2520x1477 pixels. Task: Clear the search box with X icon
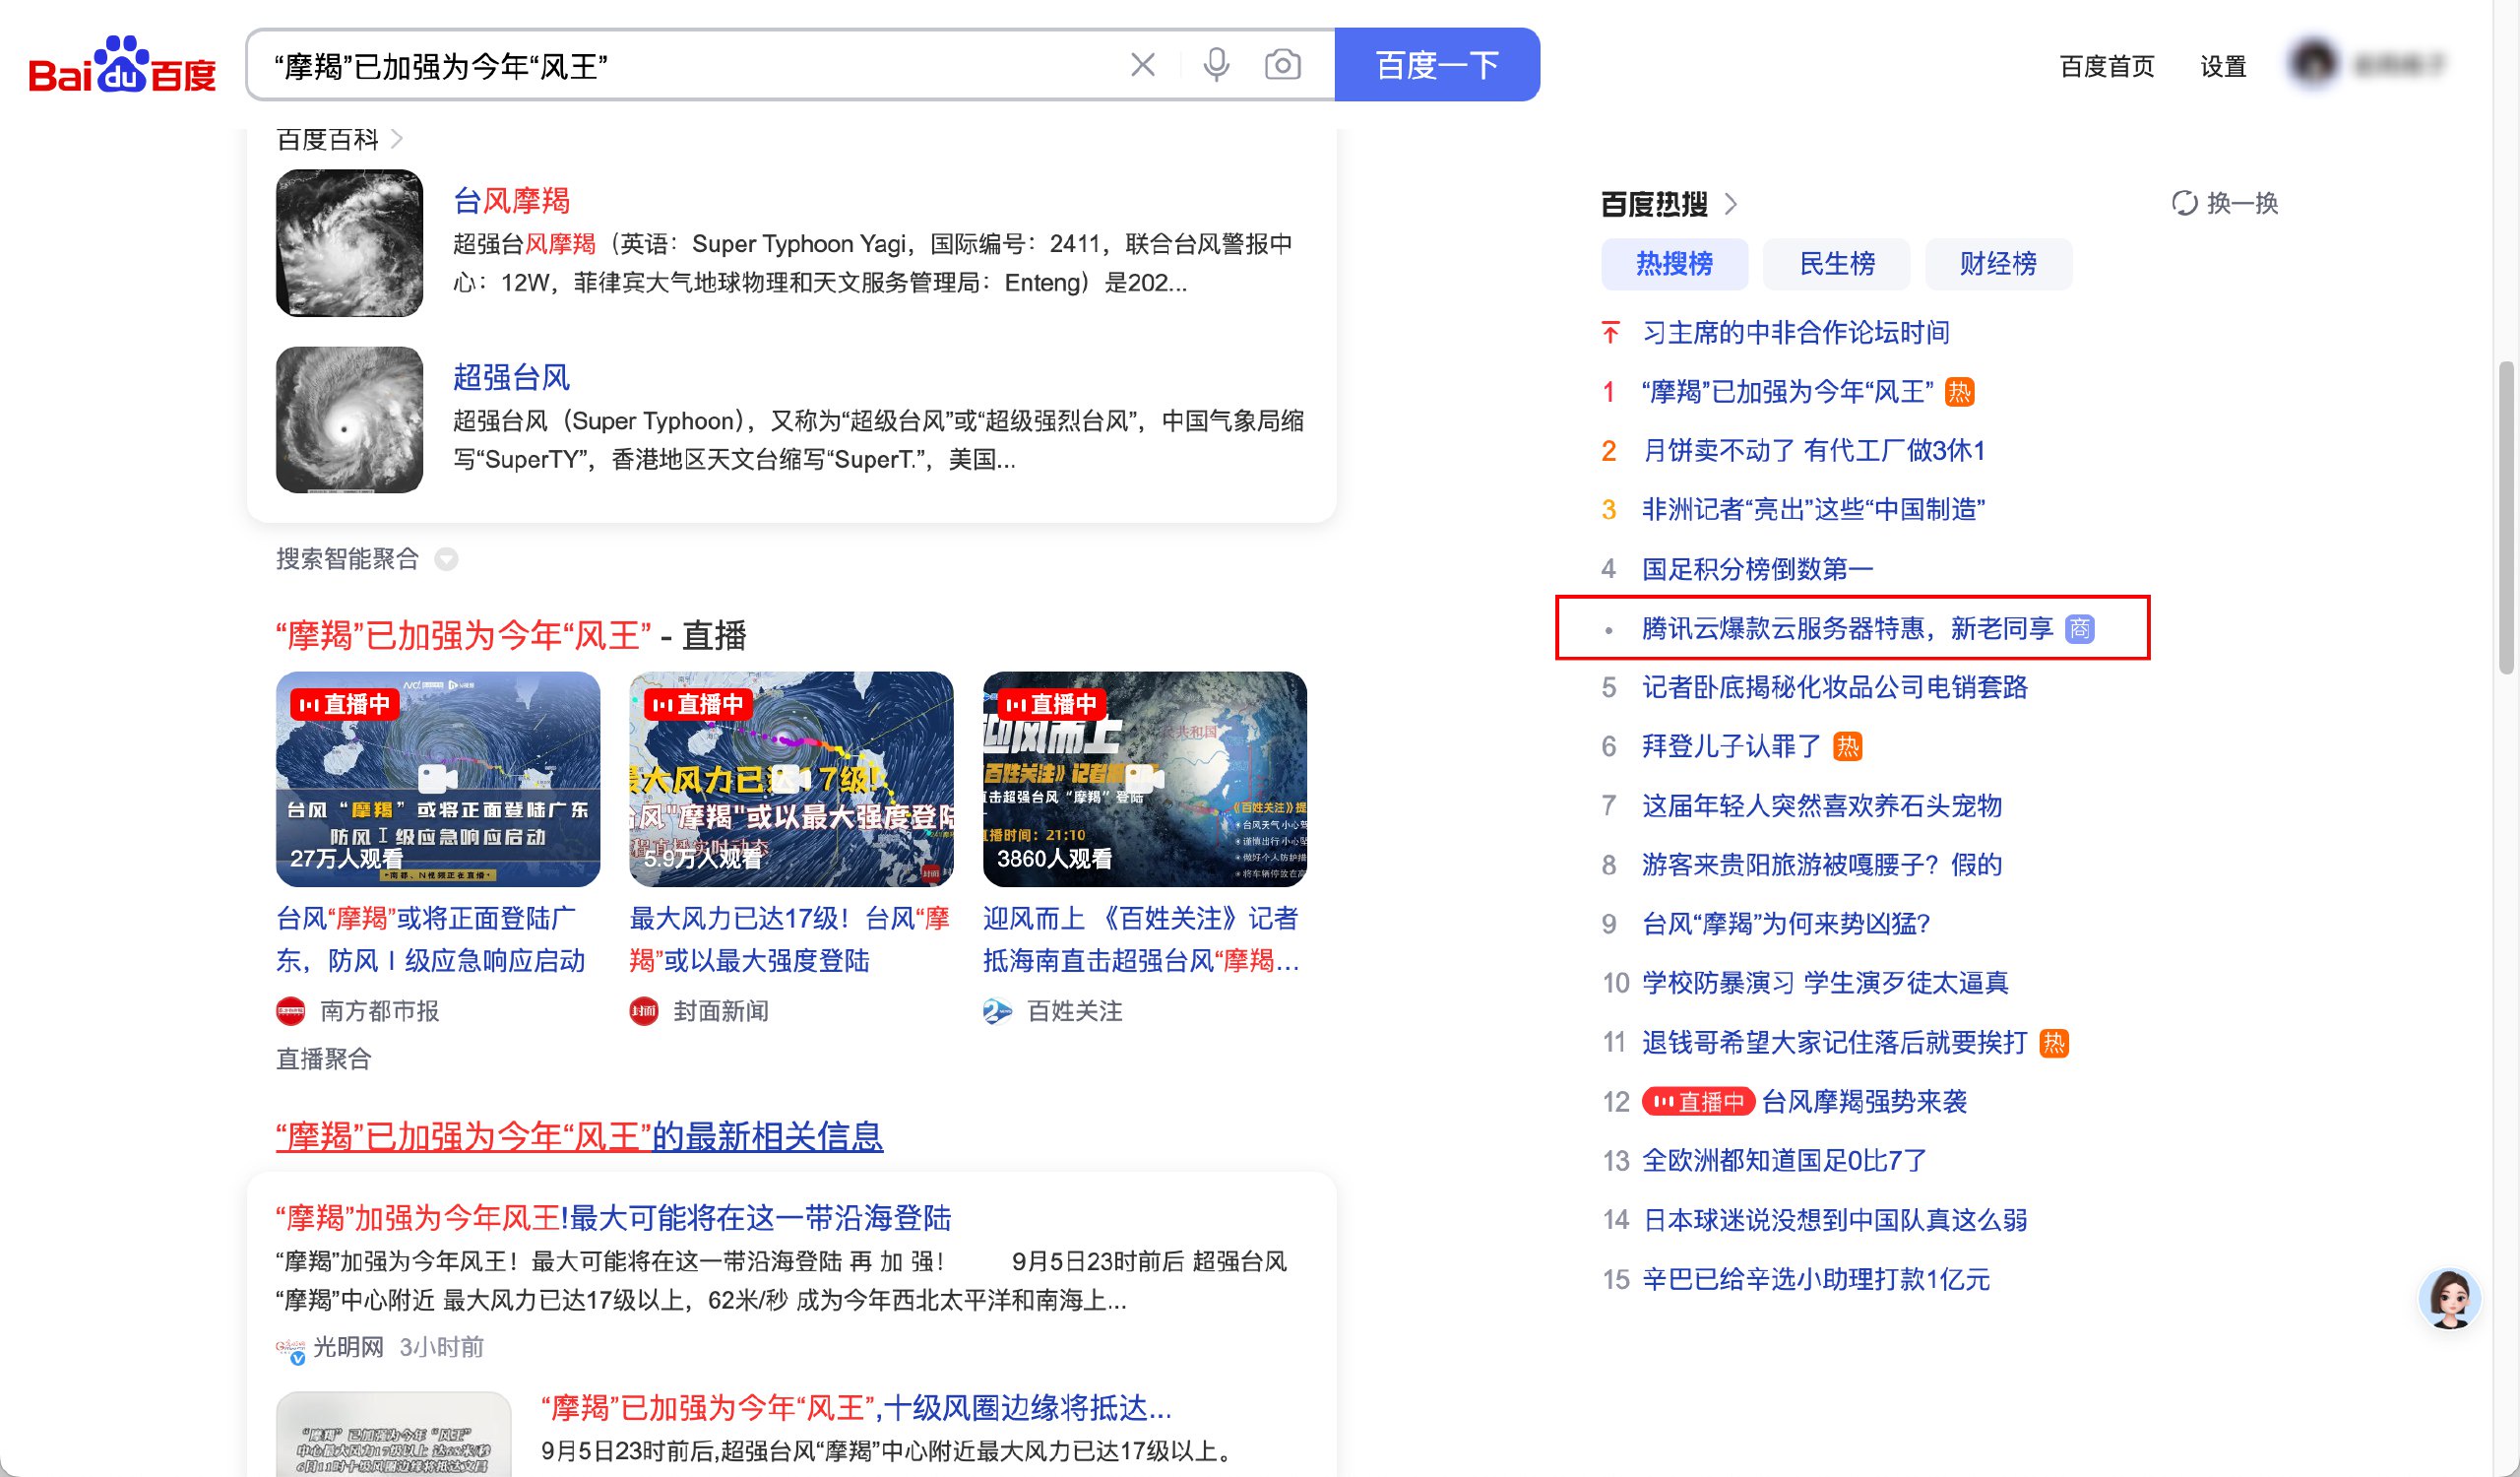pos(1142,65)
